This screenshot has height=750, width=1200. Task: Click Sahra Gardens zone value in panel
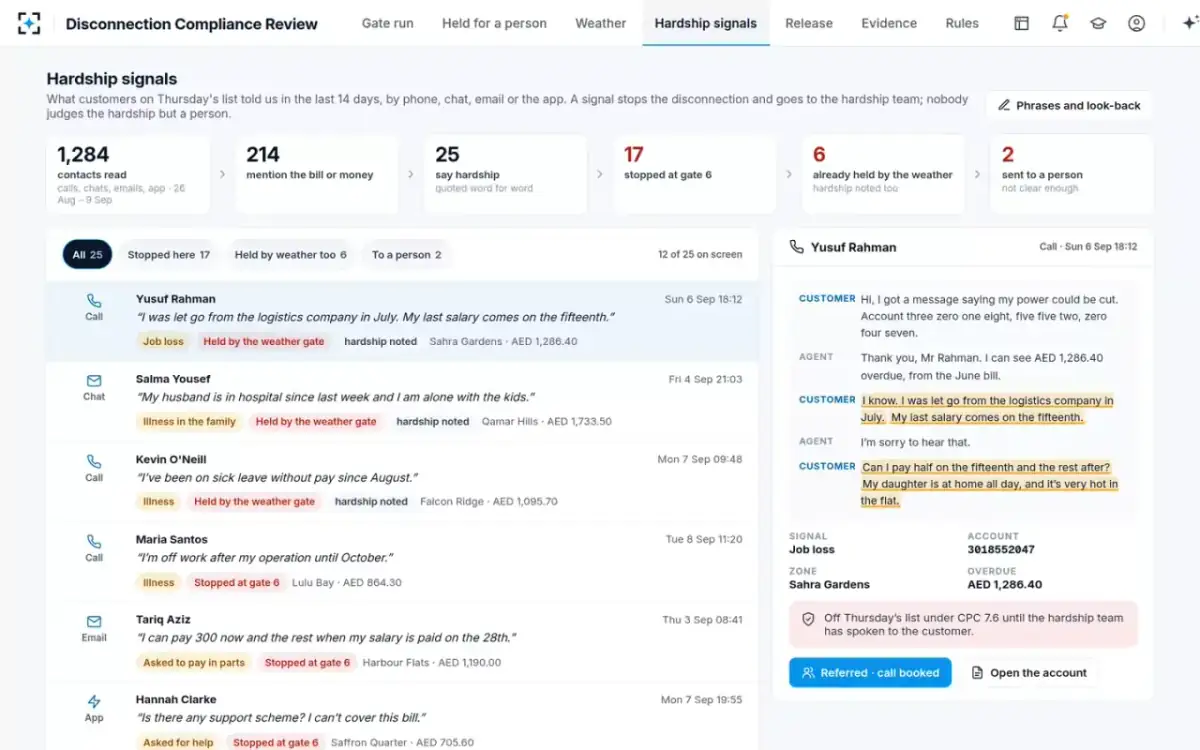(x=829, y=584)
